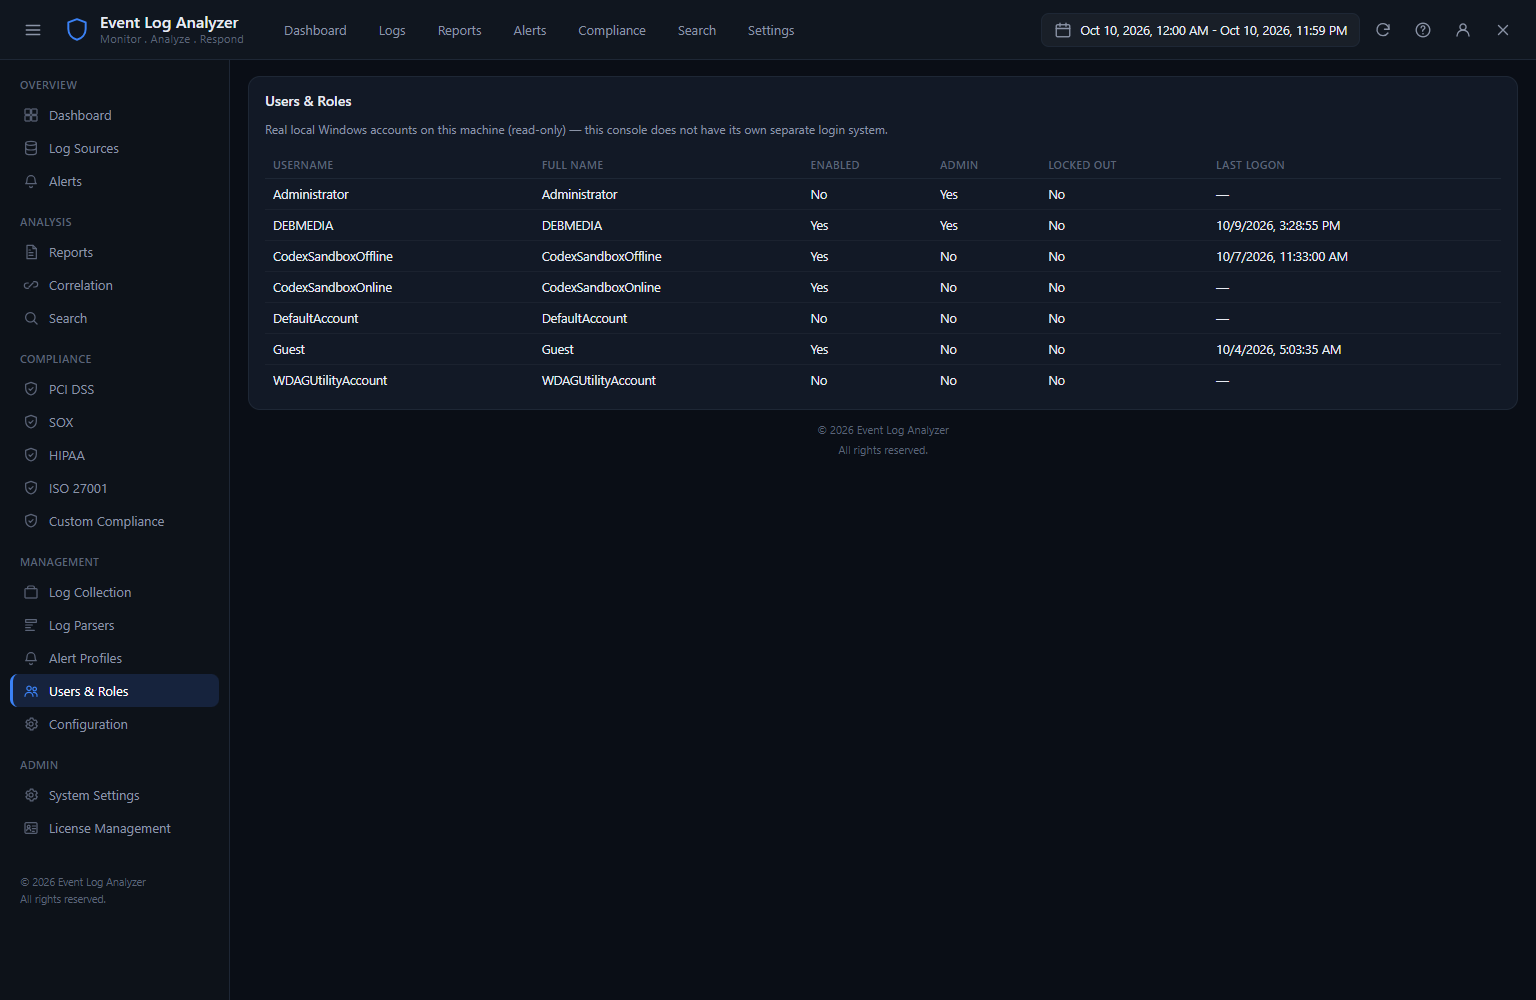Go to Alerts in top navigation

(x=530, y=30)
